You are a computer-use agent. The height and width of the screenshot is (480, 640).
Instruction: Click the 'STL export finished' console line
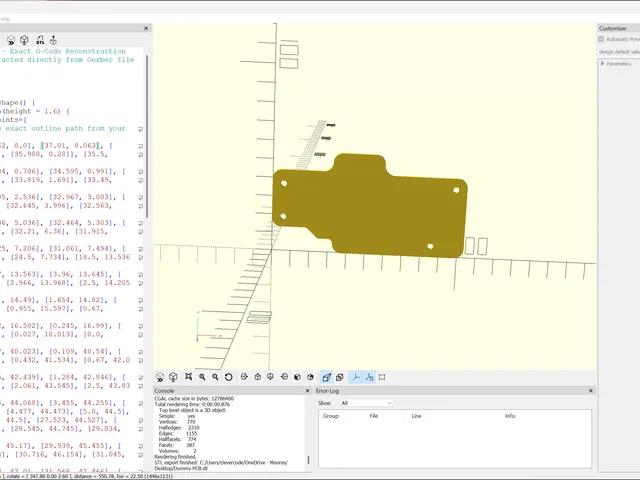click(221, 462)
